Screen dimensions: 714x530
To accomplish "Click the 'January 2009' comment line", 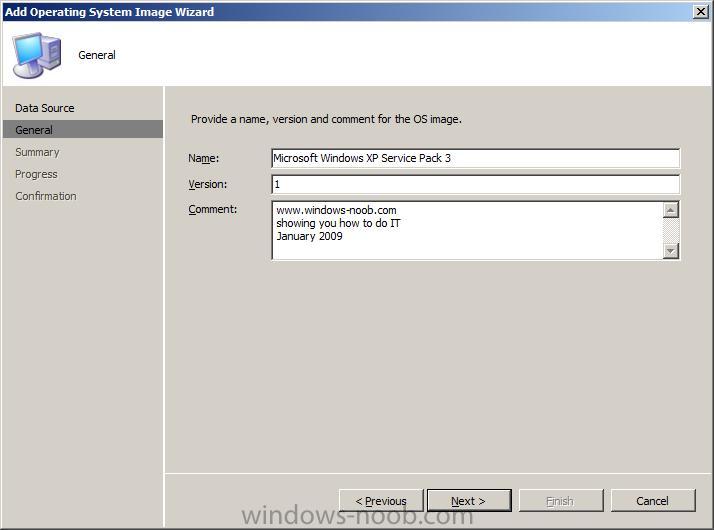I will pos(309,236).
